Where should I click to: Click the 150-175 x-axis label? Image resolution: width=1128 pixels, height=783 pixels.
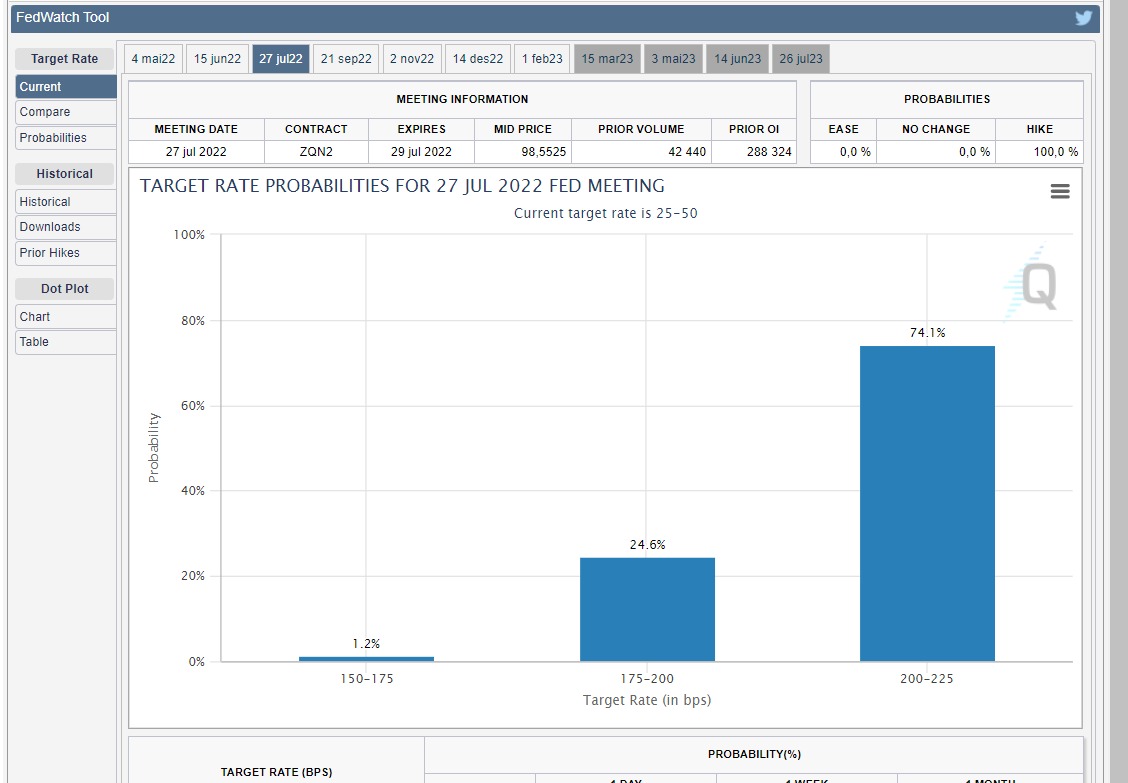(x=367, y=679)
